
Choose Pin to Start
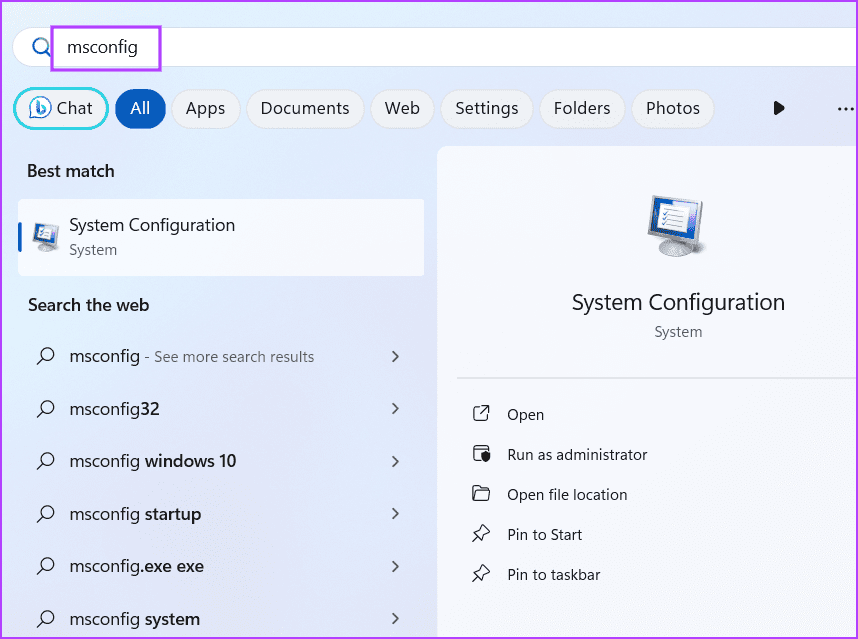[544, 535]
